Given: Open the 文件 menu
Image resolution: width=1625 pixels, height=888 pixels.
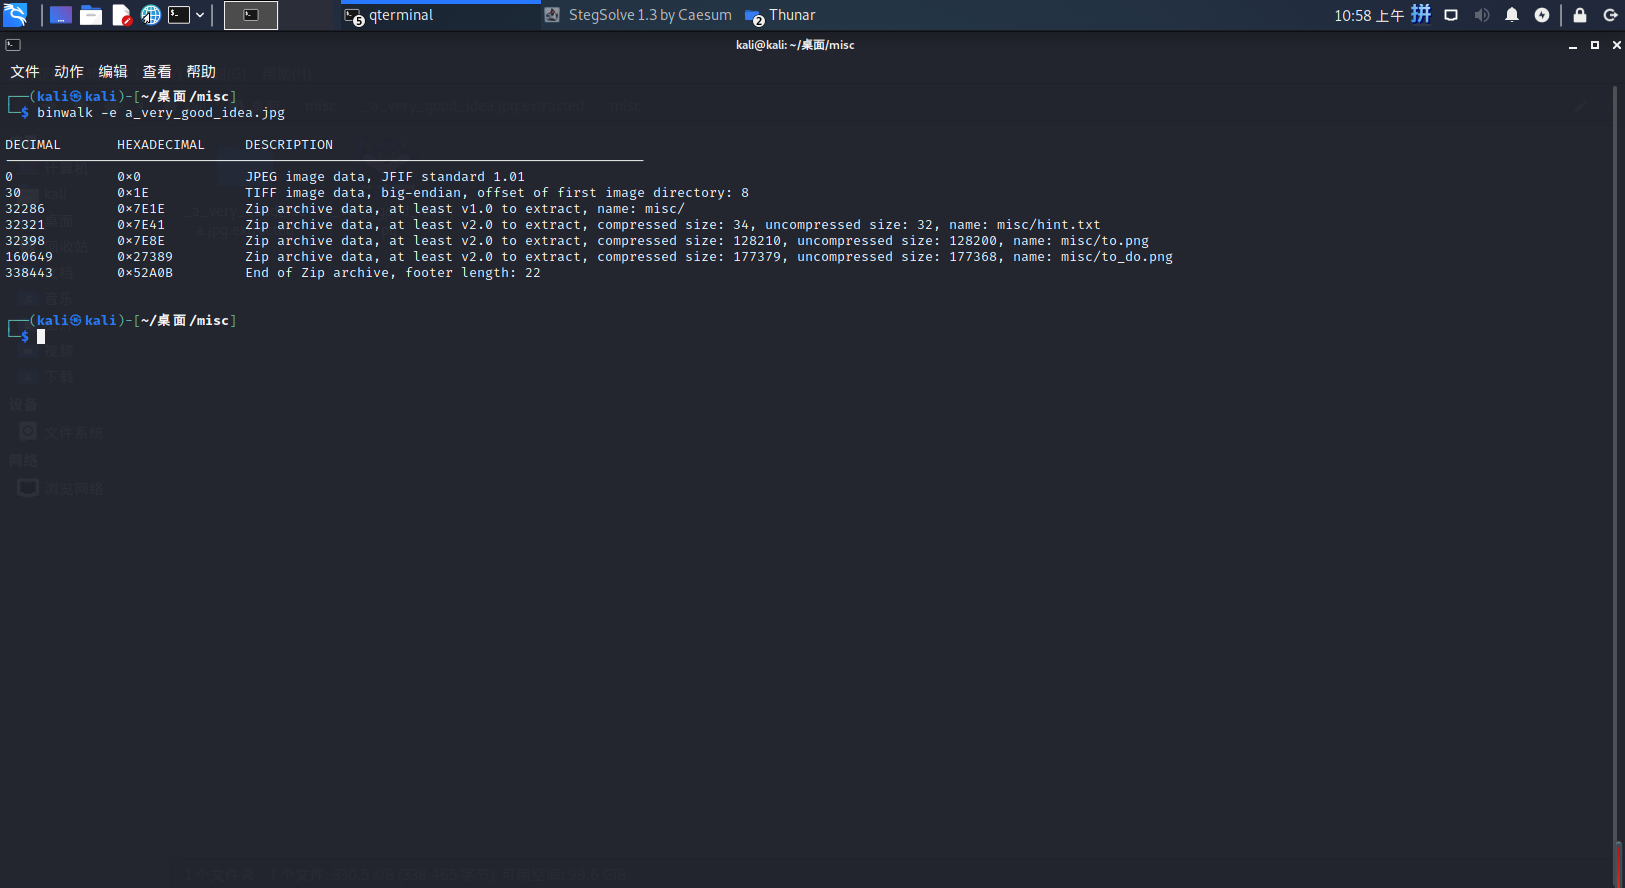Looking at the screenshot, I should coord(25,72).
